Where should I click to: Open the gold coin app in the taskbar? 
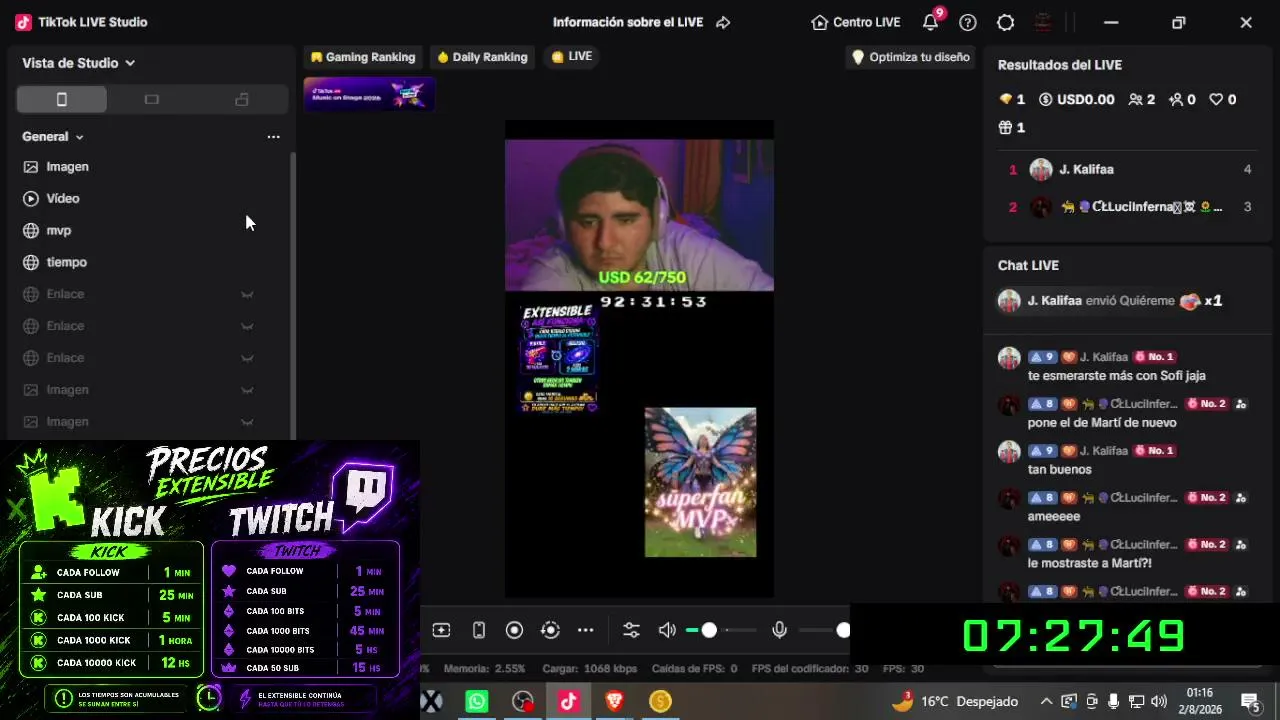click(x=660, y=702)
